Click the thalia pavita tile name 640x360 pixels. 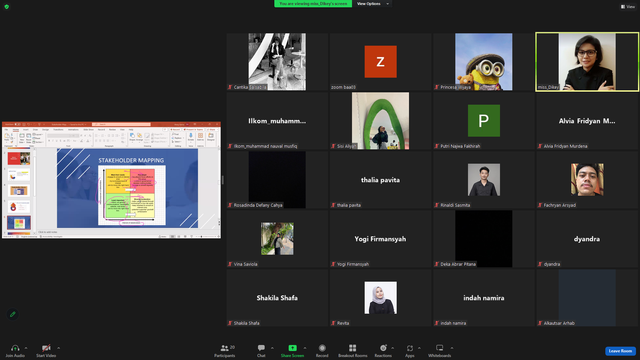tap(380, 180)
